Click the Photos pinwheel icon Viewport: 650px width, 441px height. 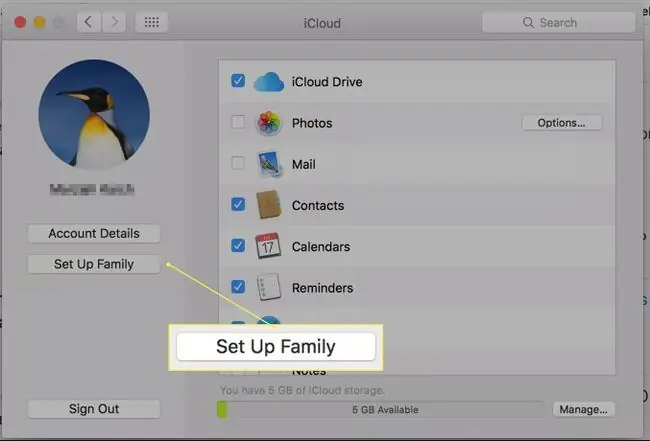tap(269, 123)
